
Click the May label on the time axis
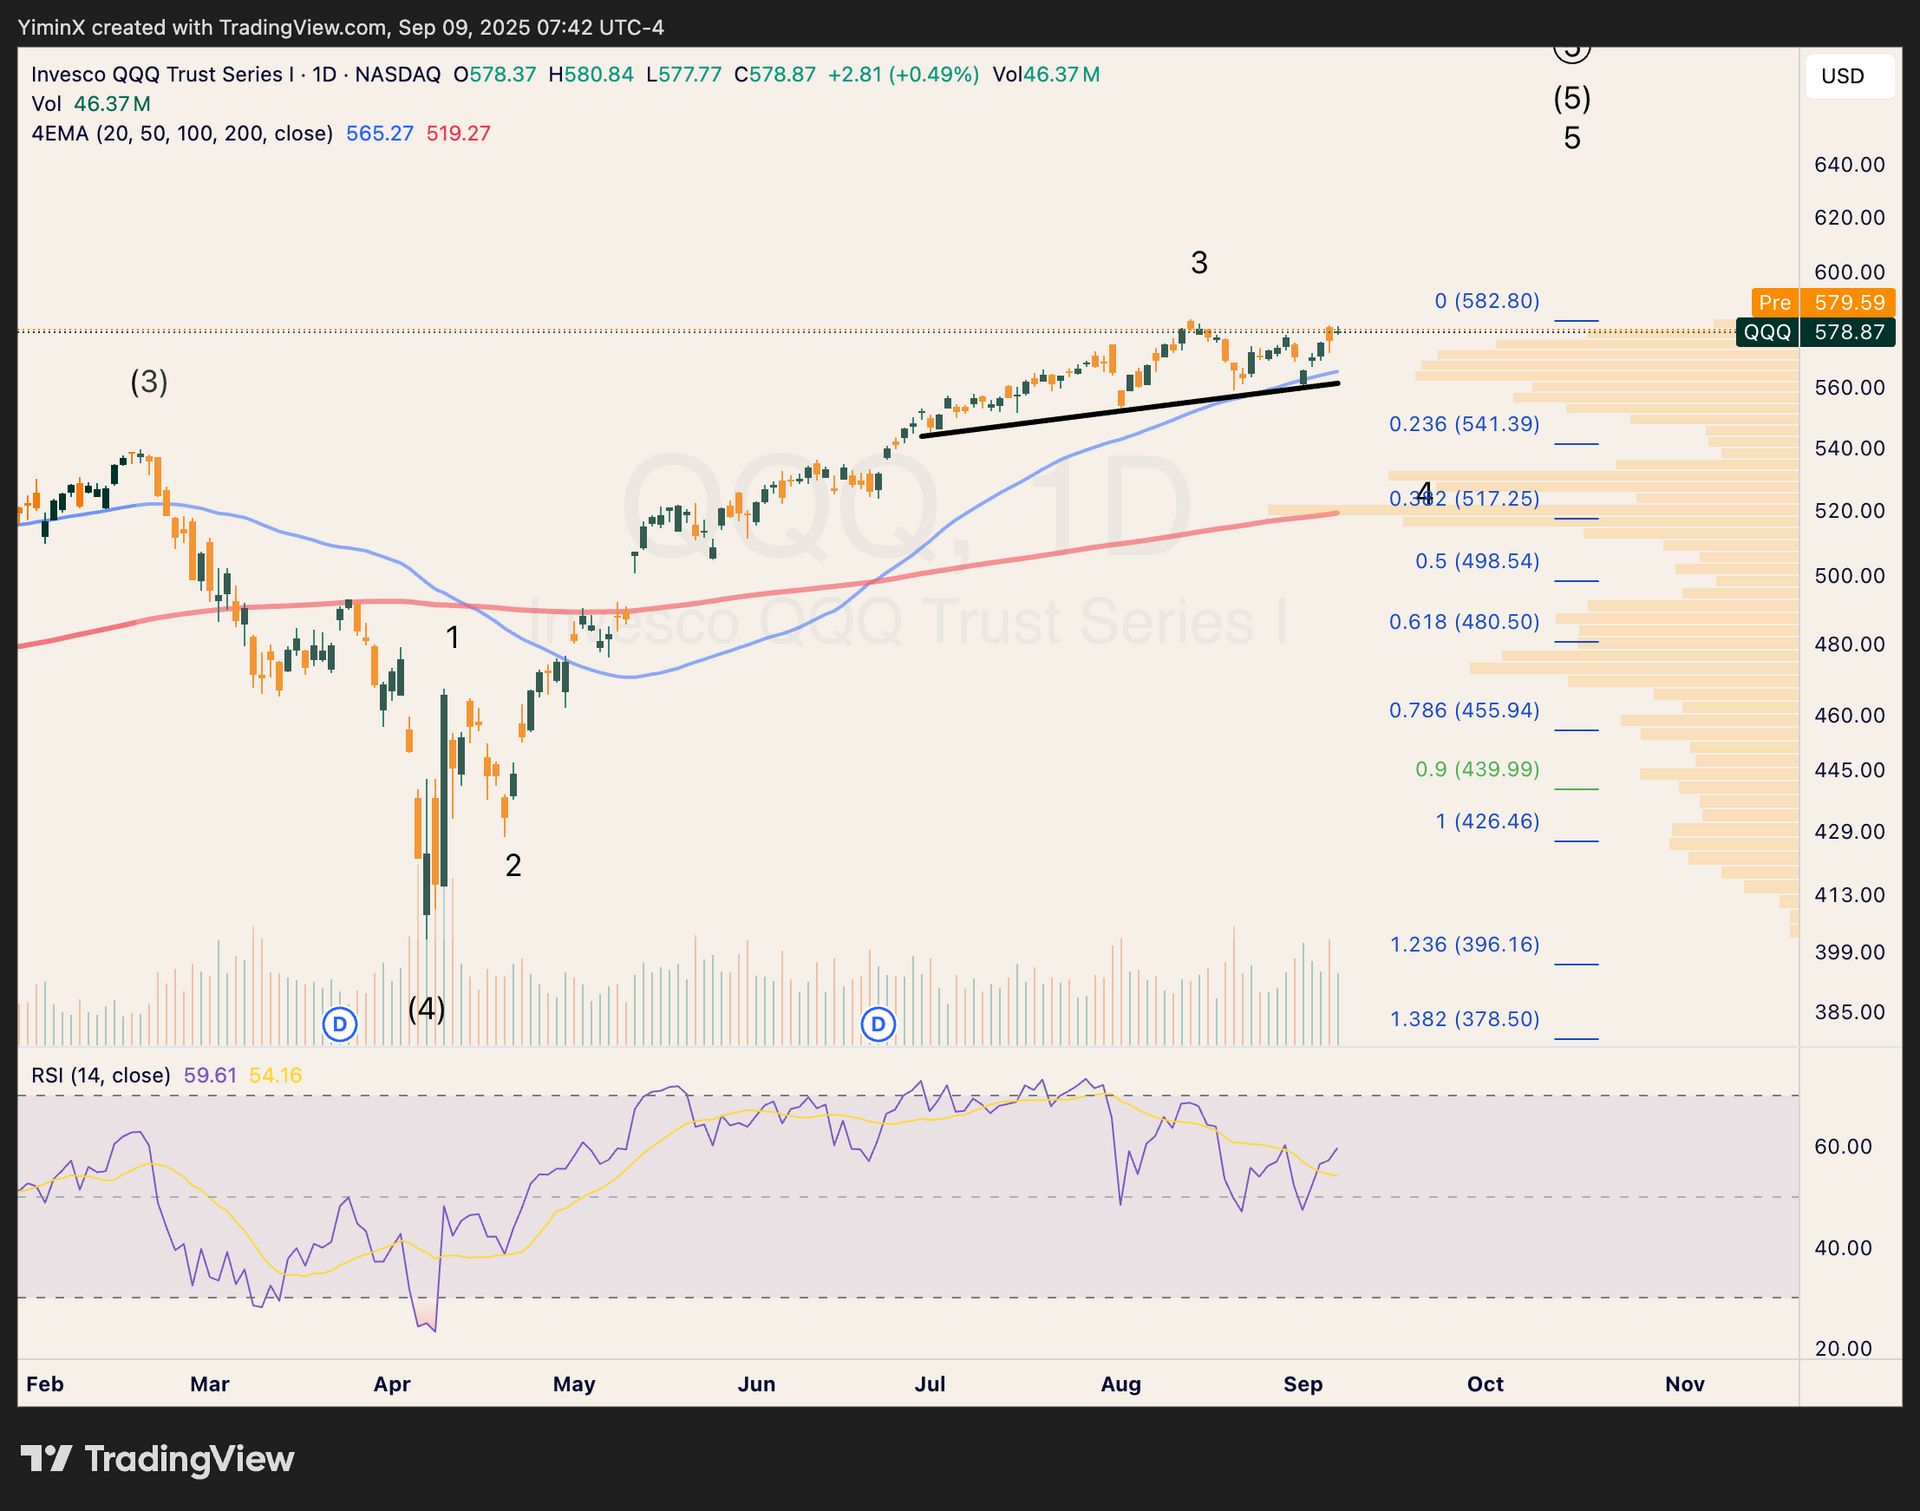point(574,1384)
